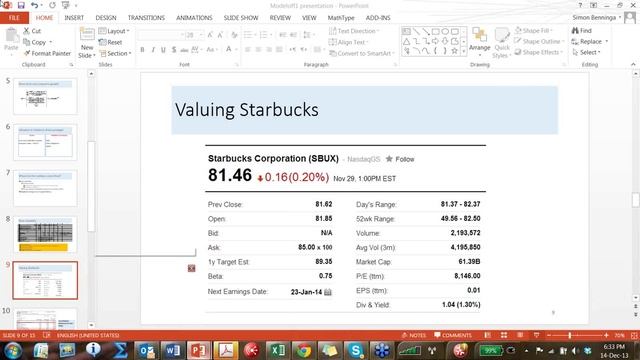Select slide 7 thumbnail
Viewport: 640px width, 360px height.
pyautogui.click(x=45, y=189)
